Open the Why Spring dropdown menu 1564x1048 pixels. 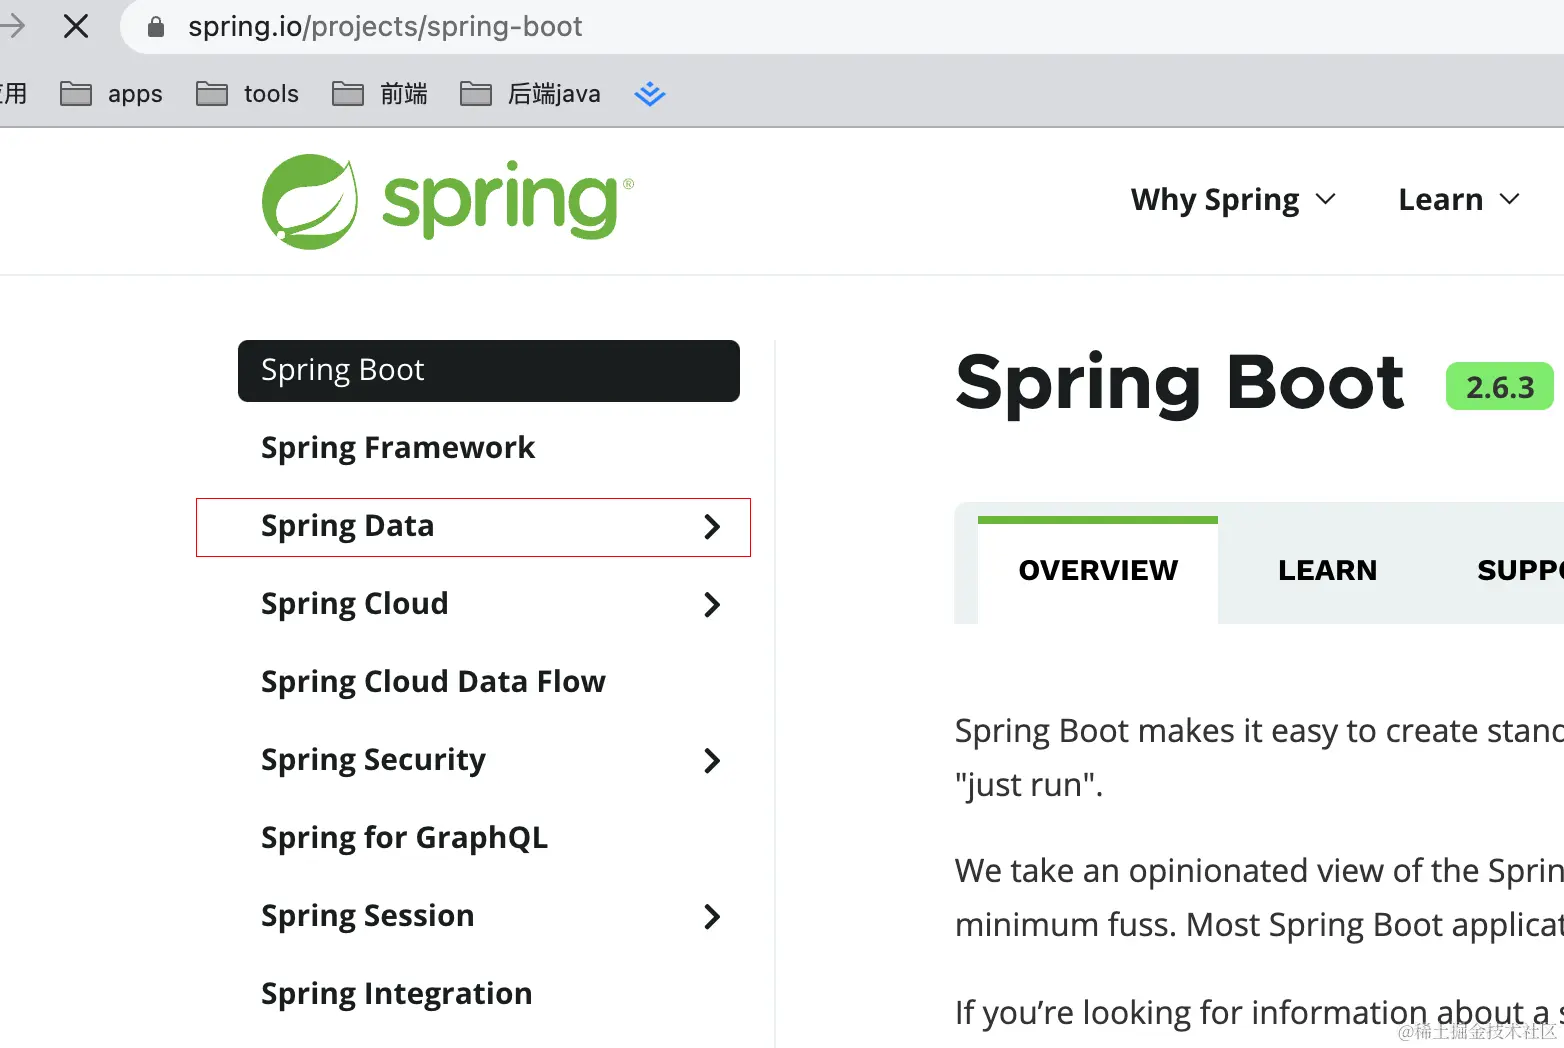pos(1233,200)
